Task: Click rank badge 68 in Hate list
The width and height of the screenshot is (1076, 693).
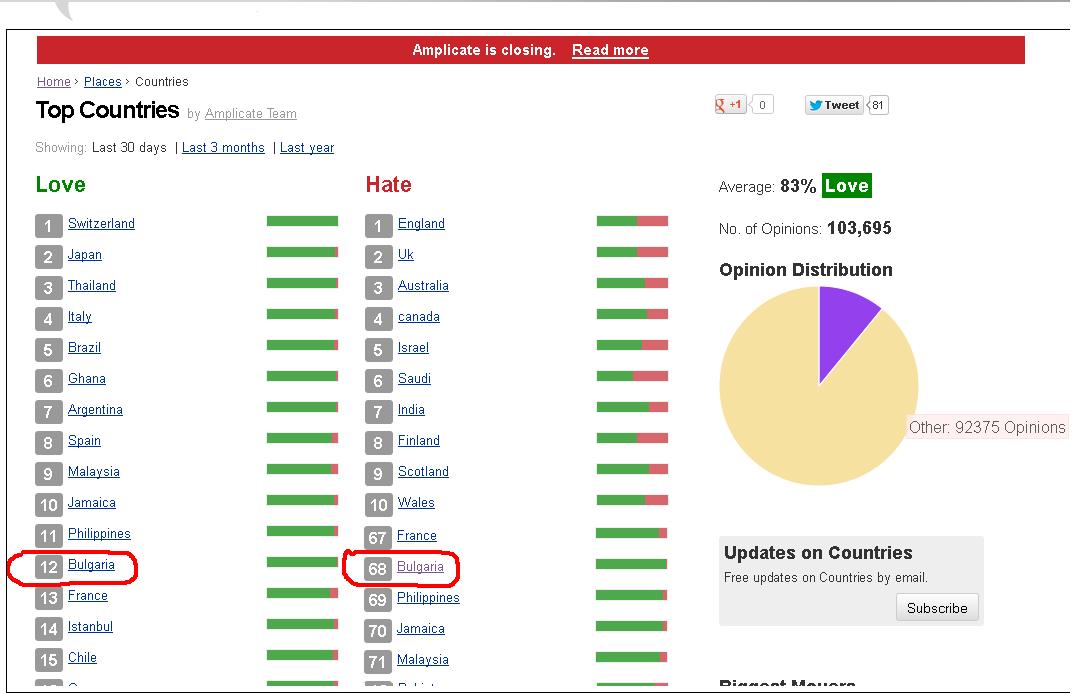Action: 377,569
